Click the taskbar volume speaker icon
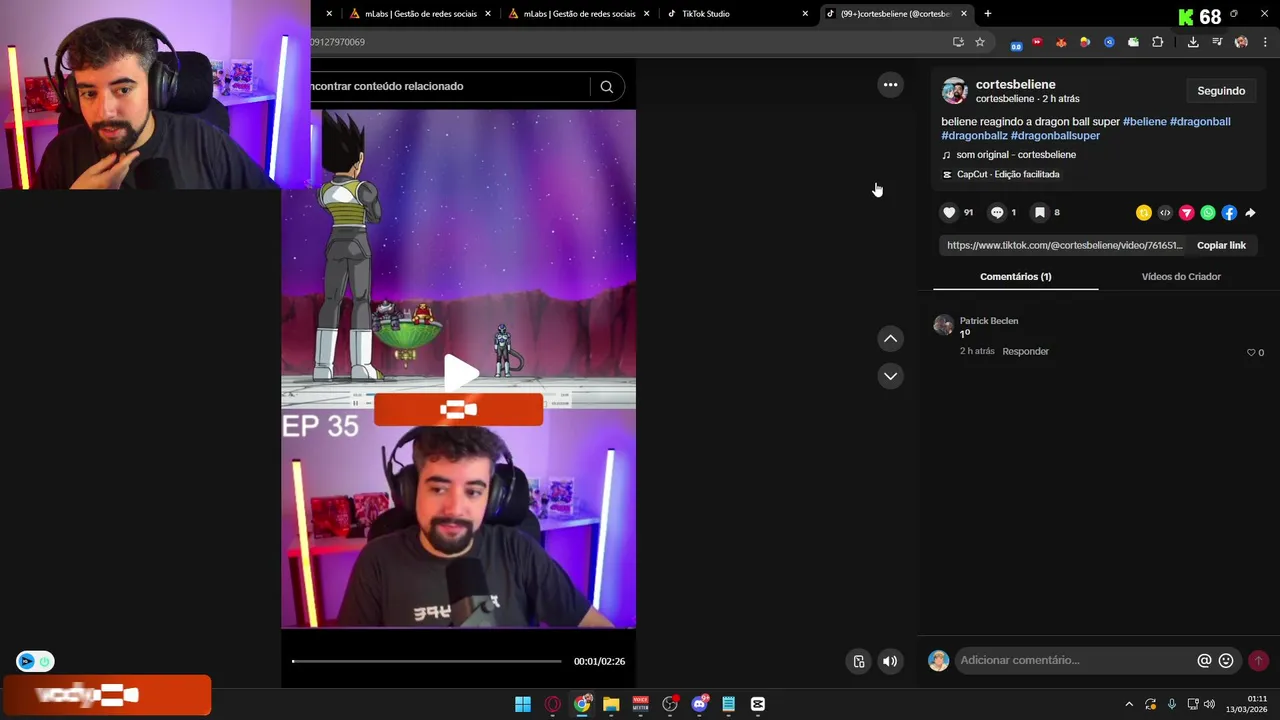This screenshot has width=1280, height=720. click(1210, 704)
